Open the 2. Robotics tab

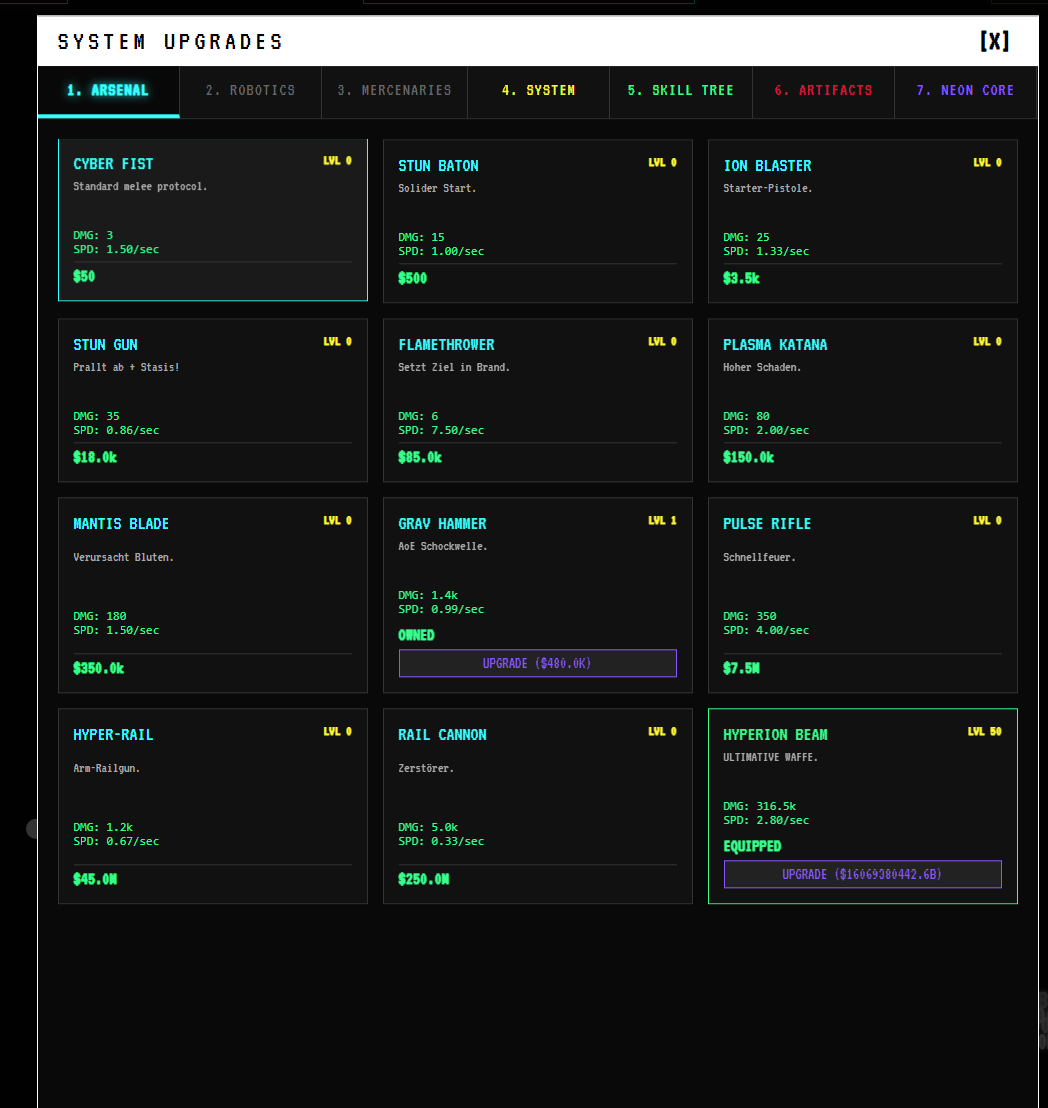(x=251, y=90)
